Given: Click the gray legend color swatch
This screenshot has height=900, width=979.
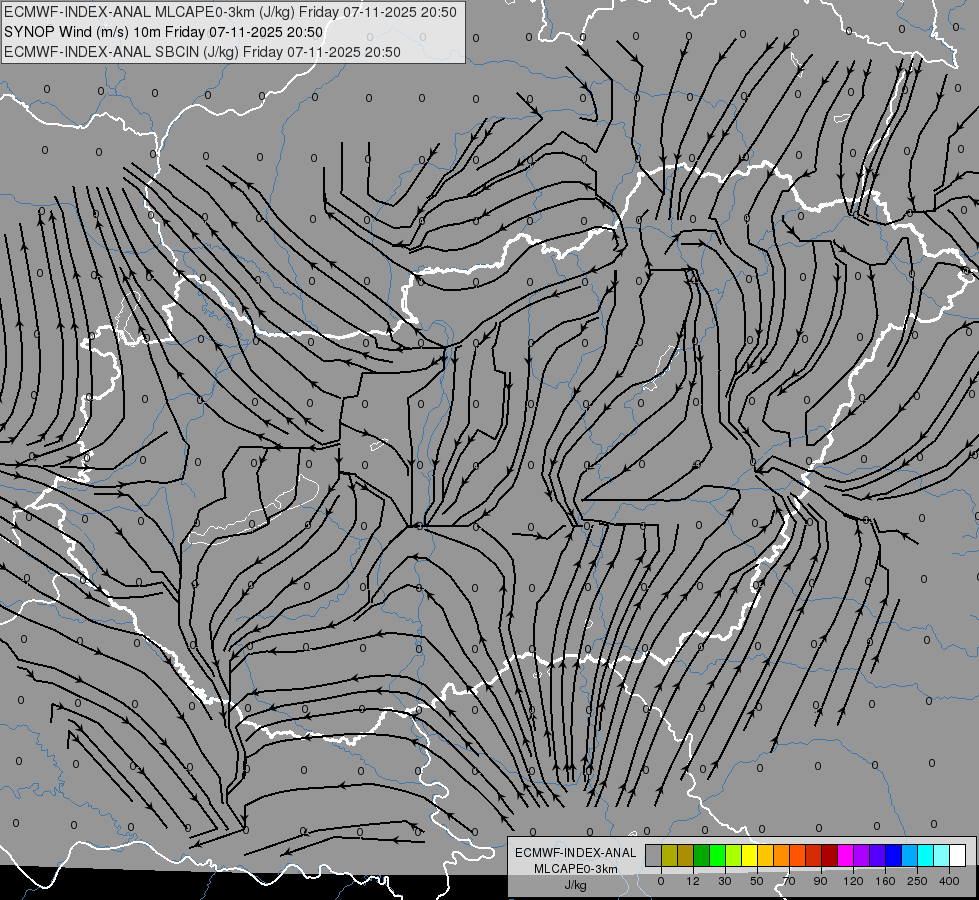Looking at the screenshot, I should 654,855.
